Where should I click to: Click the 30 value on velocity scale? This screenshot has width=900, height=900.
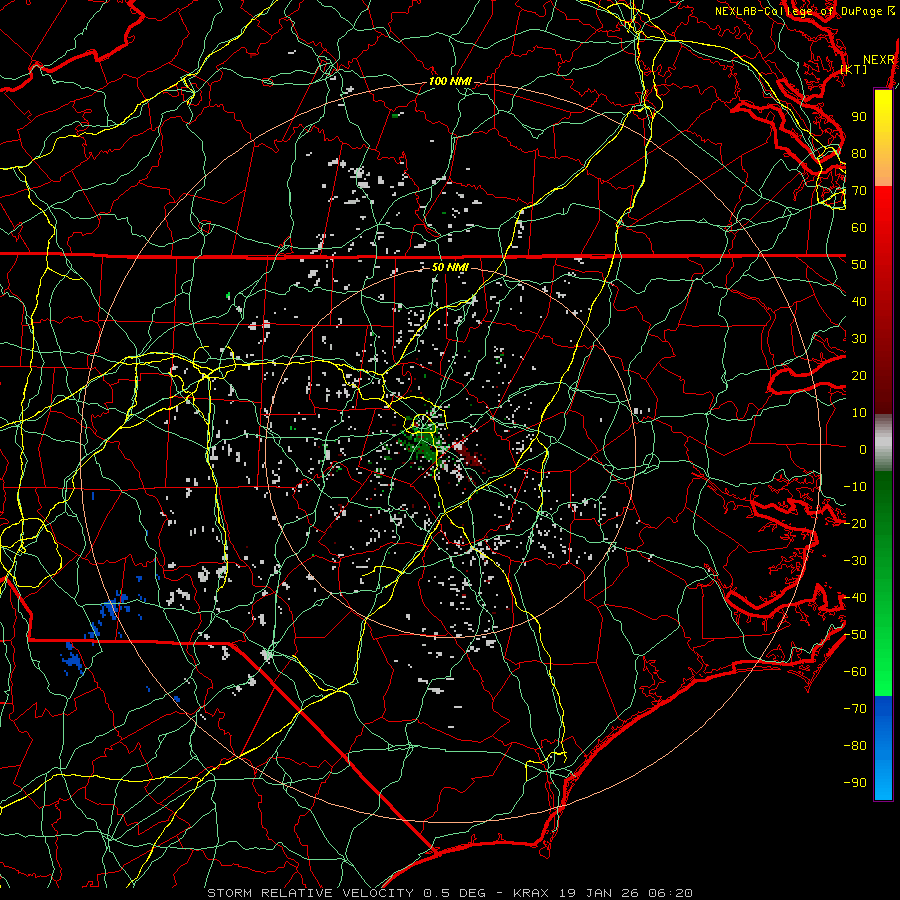(859, 339)
